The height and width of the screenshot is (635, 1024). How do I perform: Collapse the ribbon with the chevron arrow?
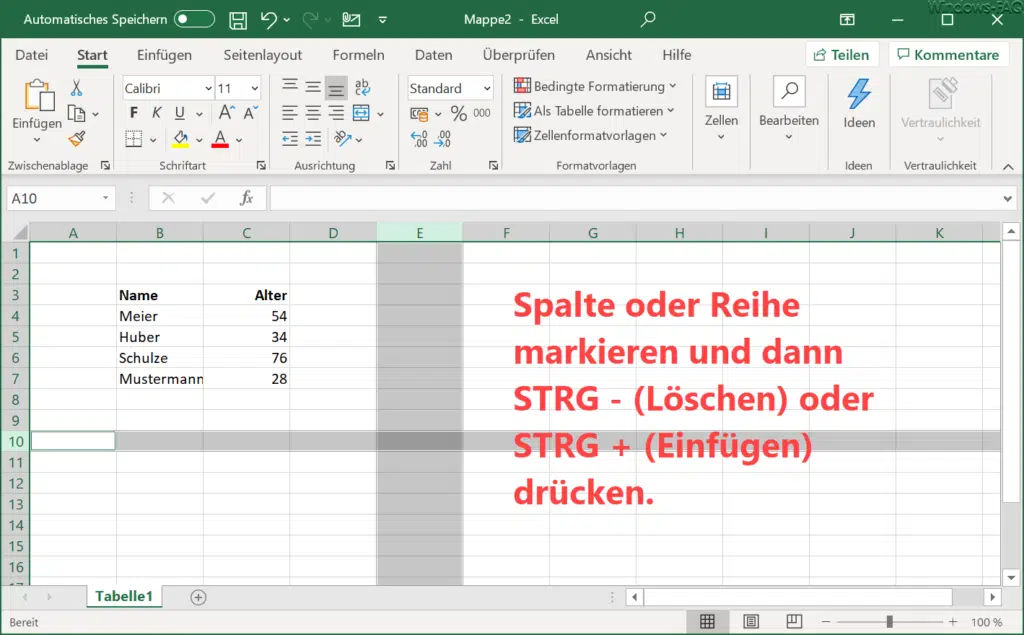pyautogui.click(x=1008, y=166)
